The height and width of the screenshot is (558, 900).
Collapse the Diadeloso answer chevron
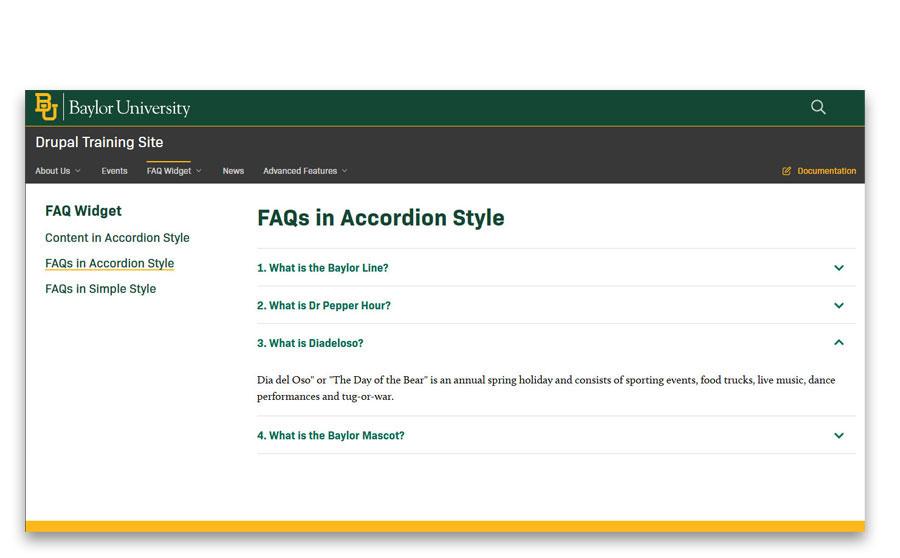point(839,343)
